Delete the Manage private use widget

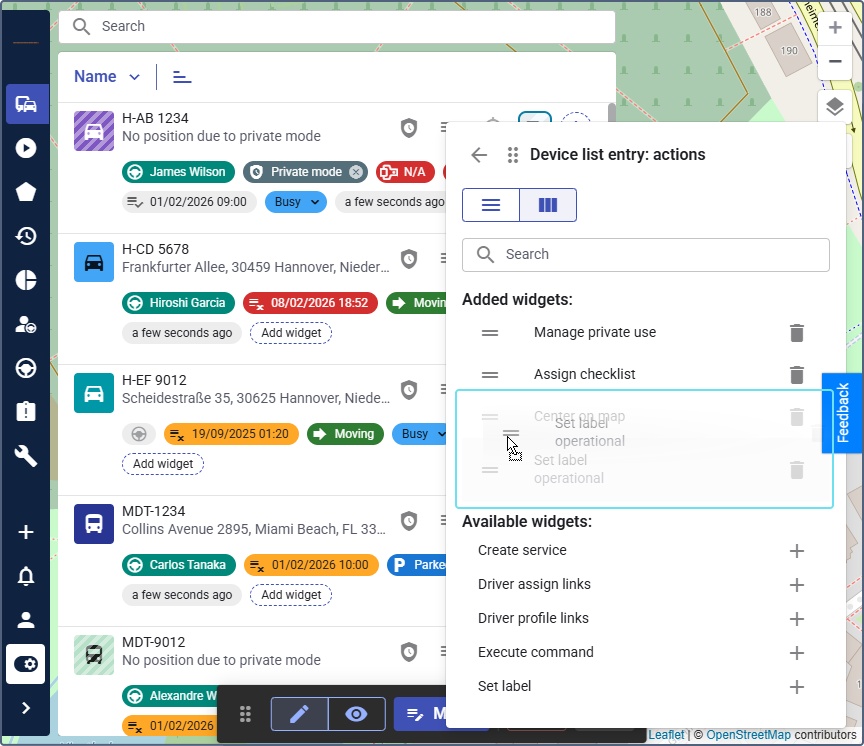pos(796,333)
